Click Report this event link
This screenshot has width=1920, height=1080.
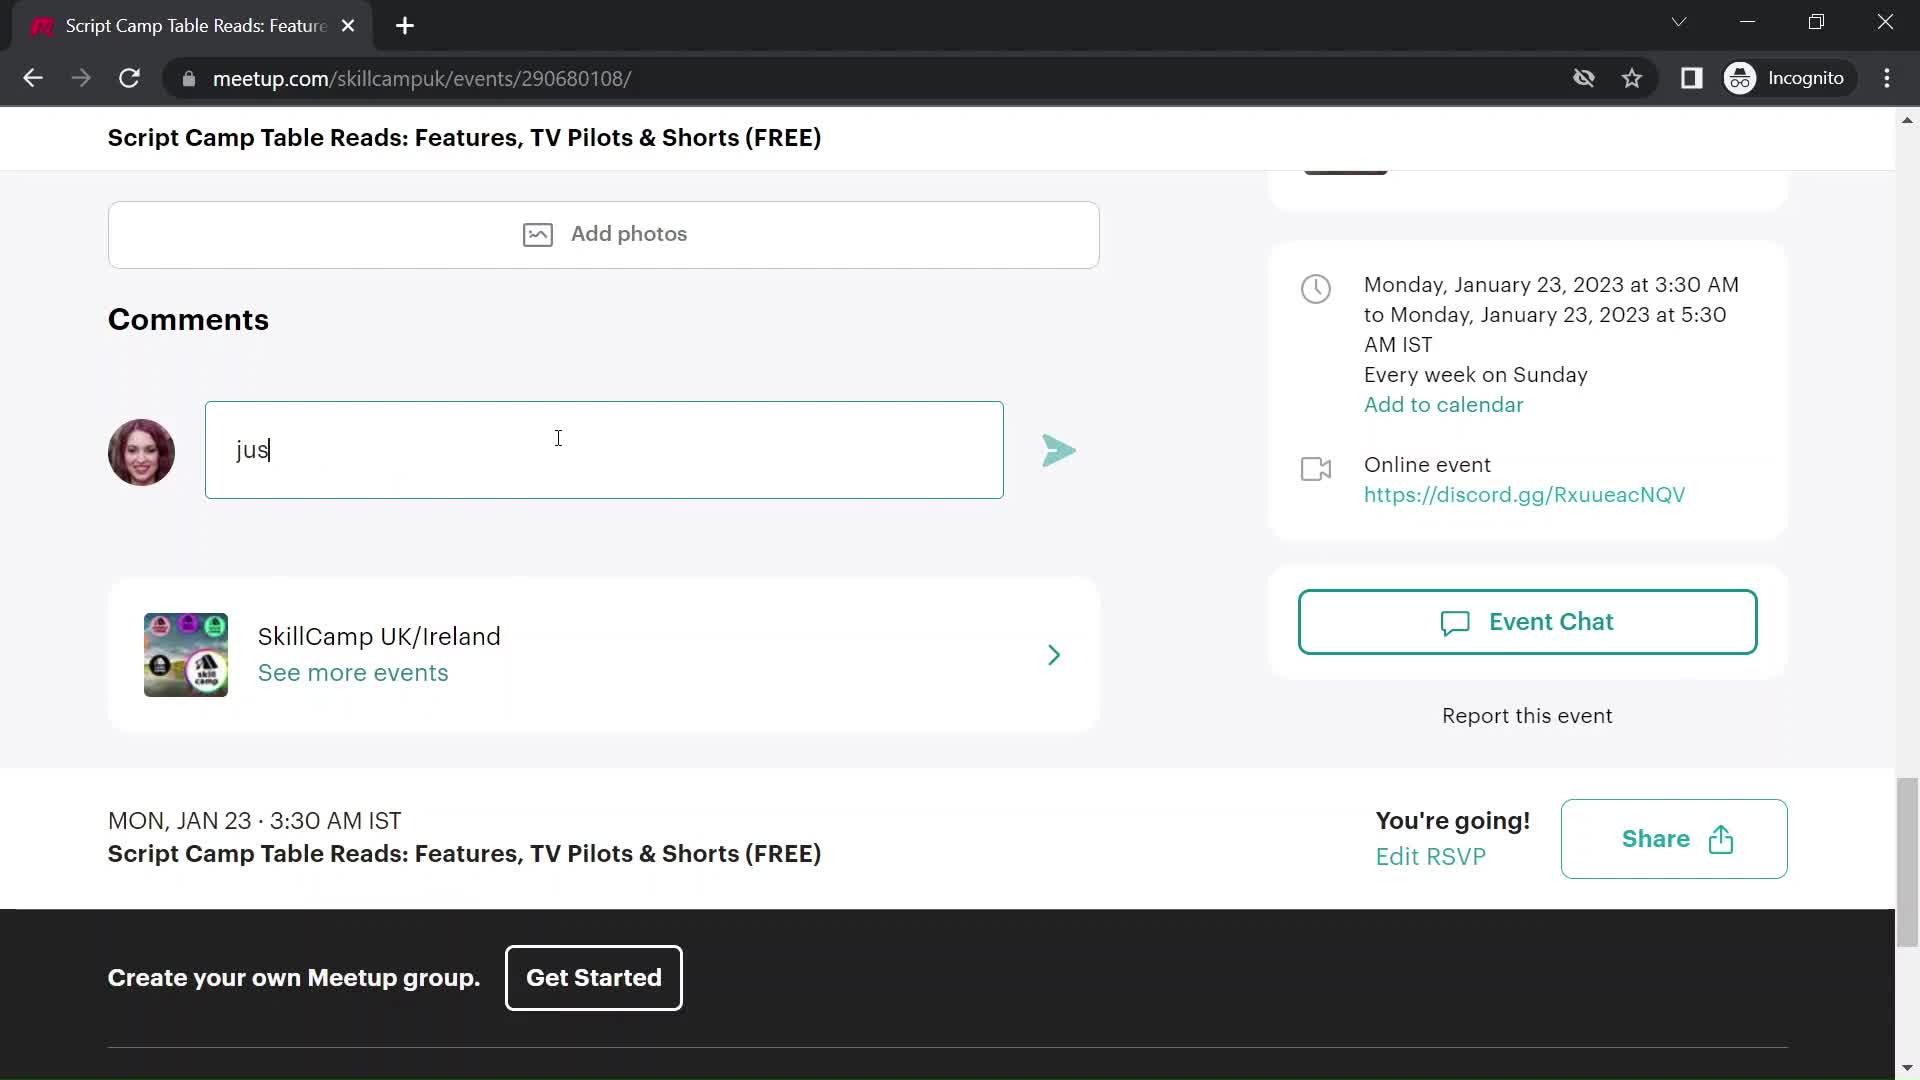[1528, 715]
